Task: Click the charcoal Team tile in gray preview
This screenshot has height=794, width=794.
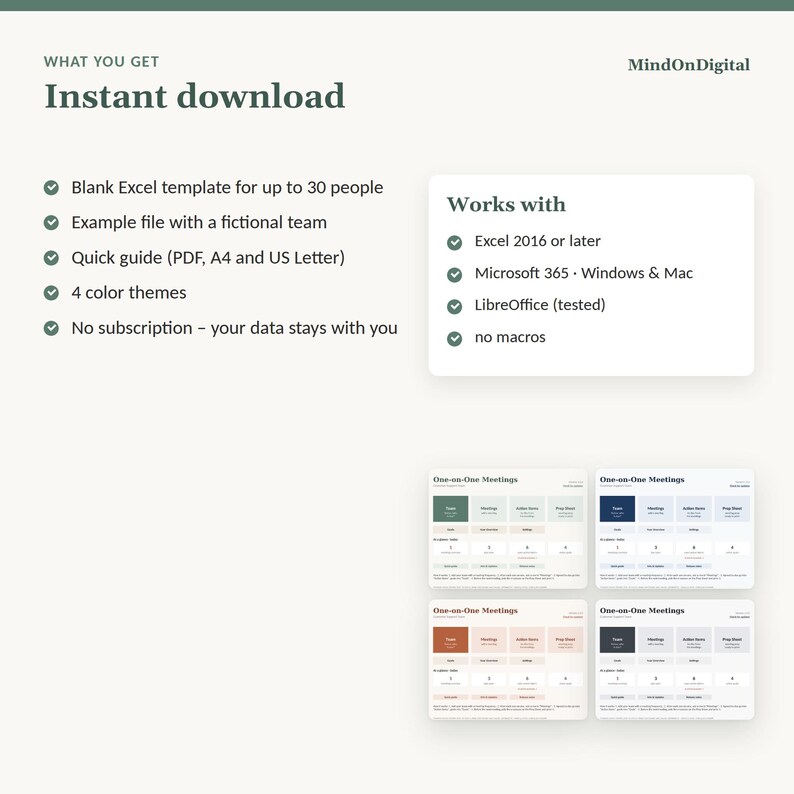Action: click(617, 640)
